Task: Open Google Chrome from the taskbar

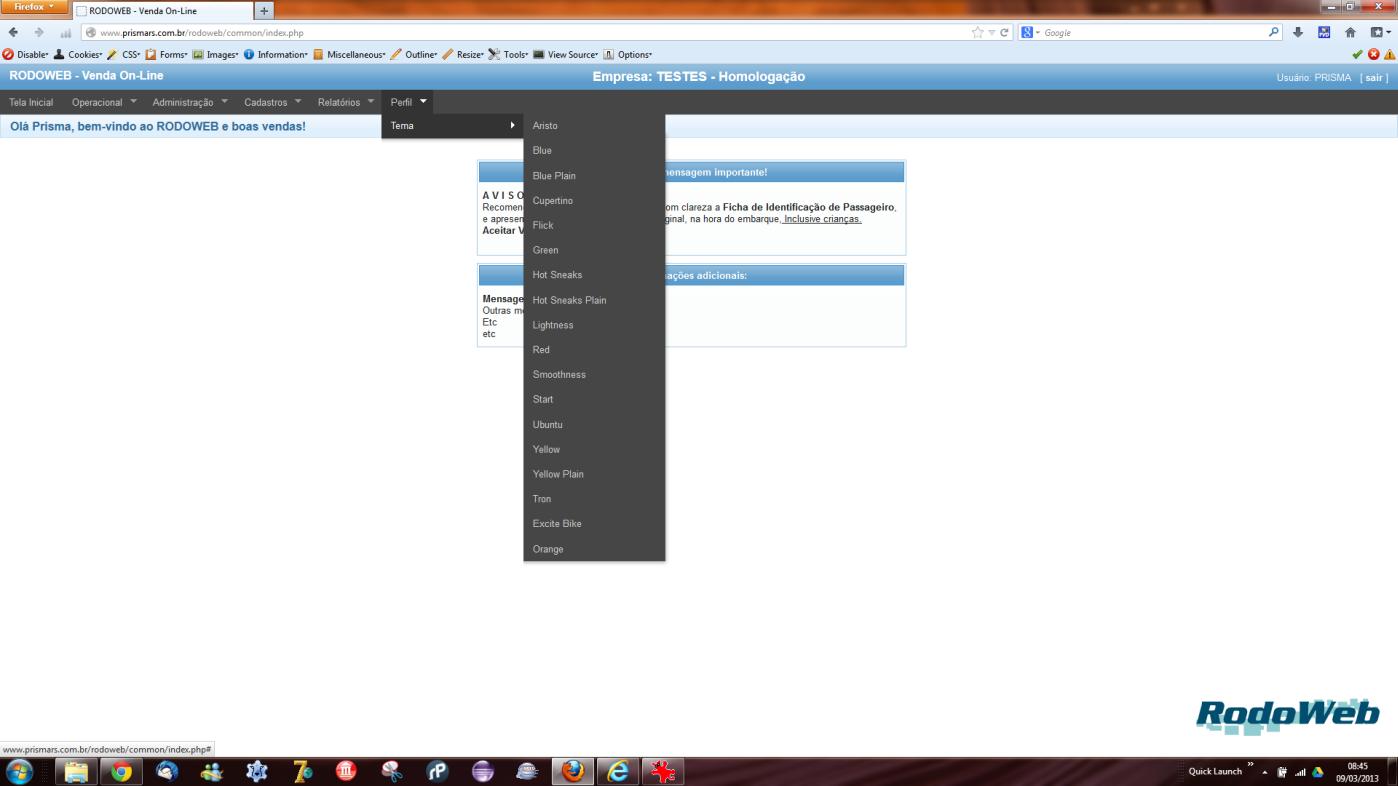Action: [x=122, y=771]
